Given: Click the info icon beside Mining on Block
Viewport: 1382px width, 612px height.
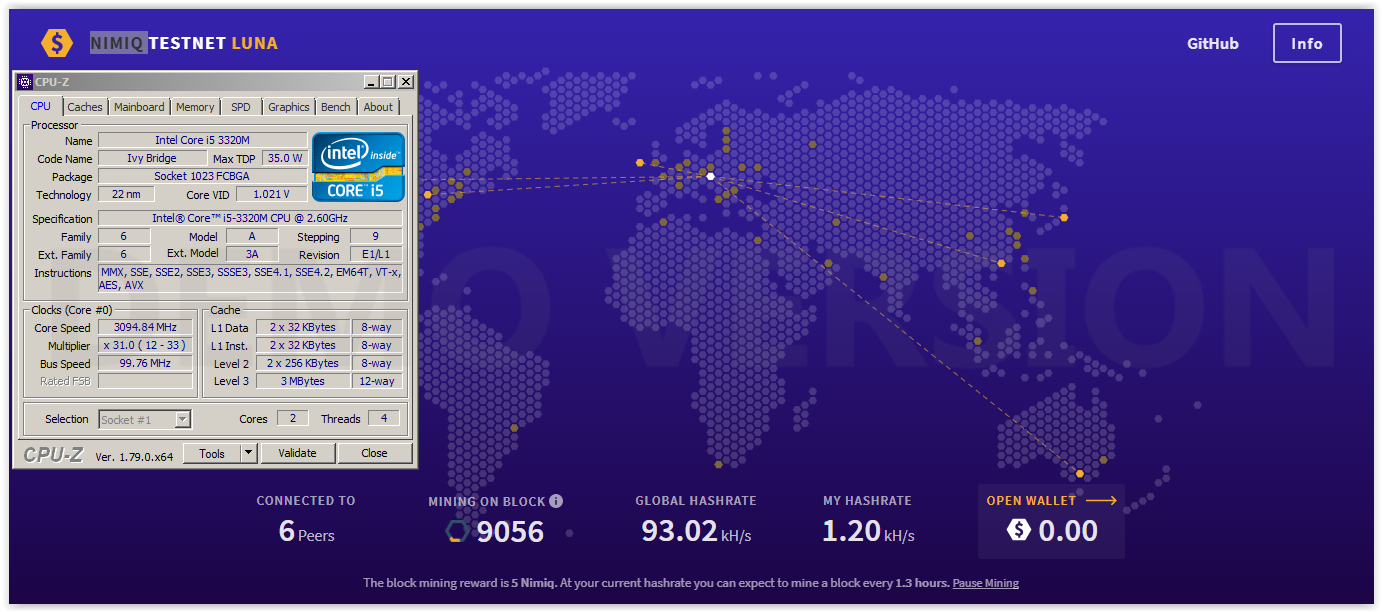Looking at the screenshot, I should 556,501.
